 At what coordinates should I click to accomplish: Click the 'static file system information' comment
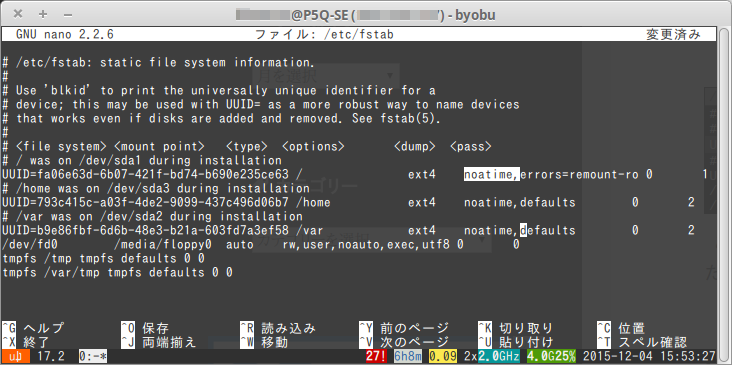click(x=208, y=63)
